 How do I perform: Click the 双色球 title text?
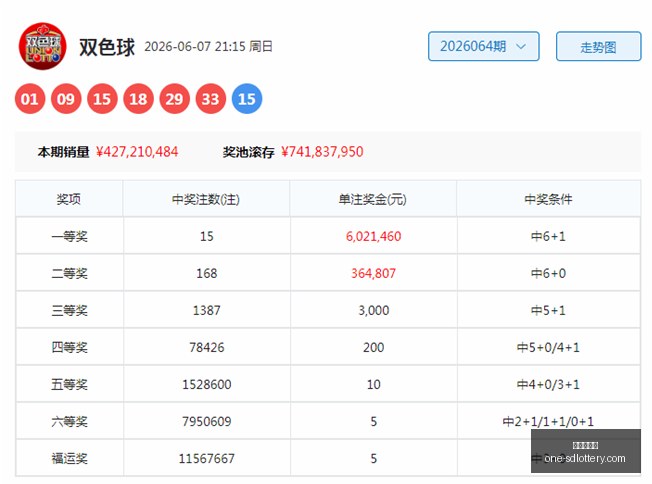(107, 47)
